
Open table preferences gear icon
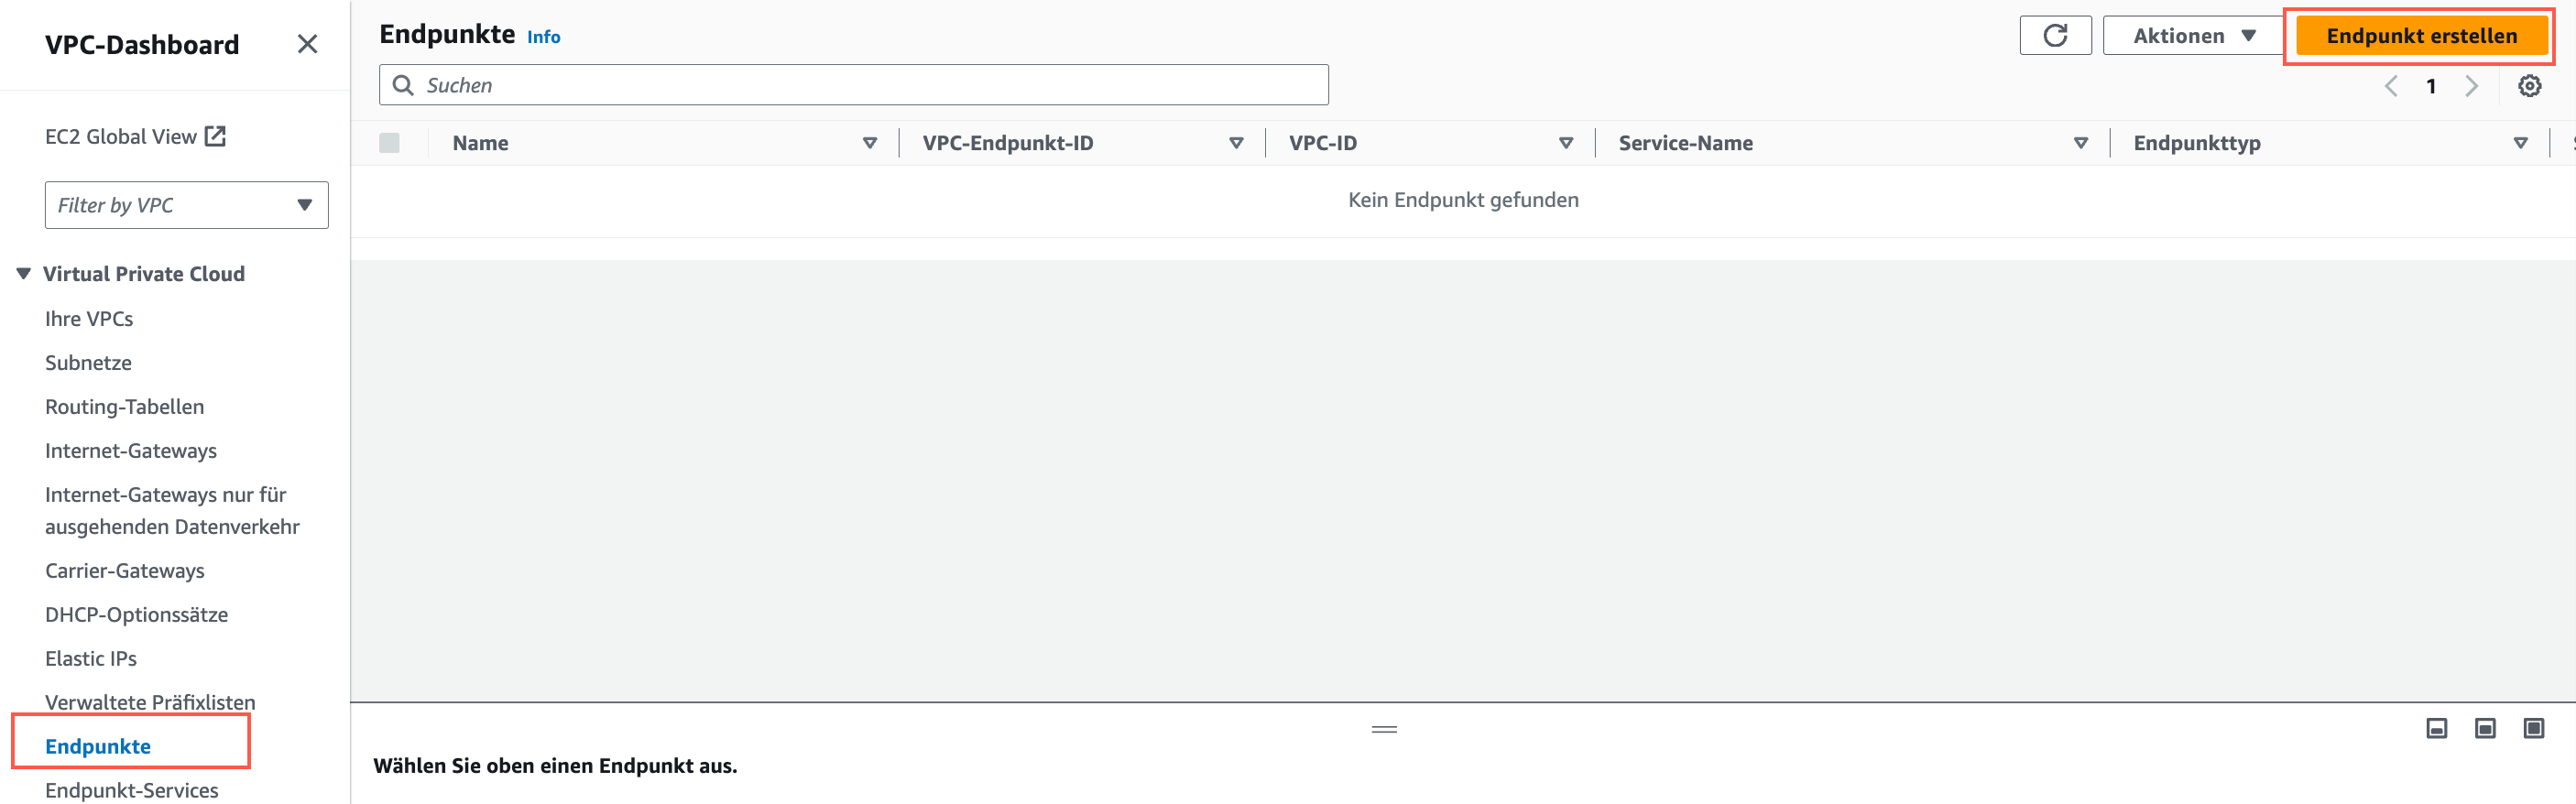coord(2529,86)
